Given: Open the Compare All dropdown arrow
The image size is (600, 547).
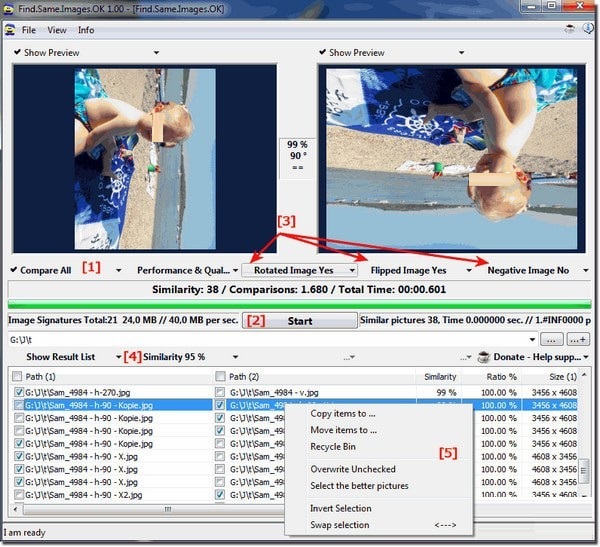Looking at the screenshot, I should pyautogui.click(x=119, y=270).
